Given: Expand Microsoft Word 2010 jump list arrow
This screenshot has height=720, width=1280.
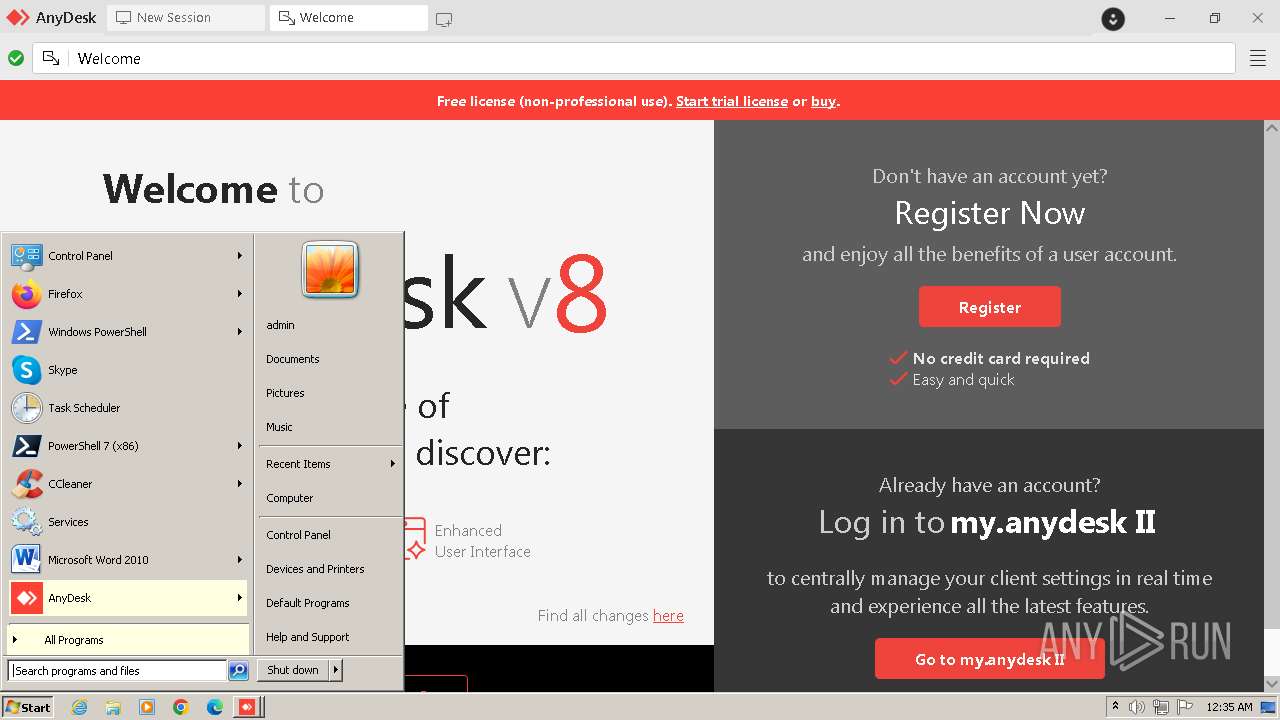Looking at the screenshot, I should click(x=240, y=560).
